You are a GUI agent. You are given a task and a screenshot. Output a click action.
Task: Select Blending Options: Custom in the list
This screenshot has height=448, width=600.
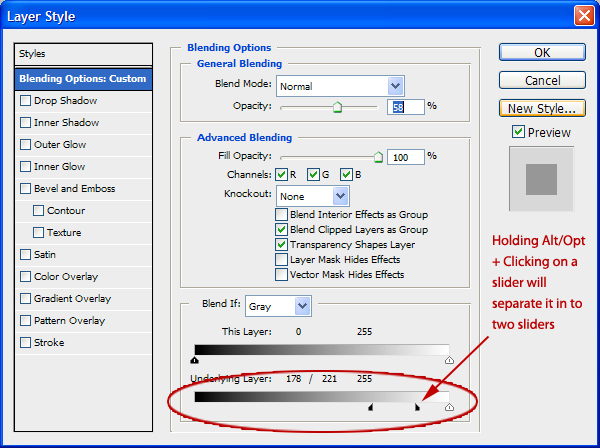(x=84, y=79)
